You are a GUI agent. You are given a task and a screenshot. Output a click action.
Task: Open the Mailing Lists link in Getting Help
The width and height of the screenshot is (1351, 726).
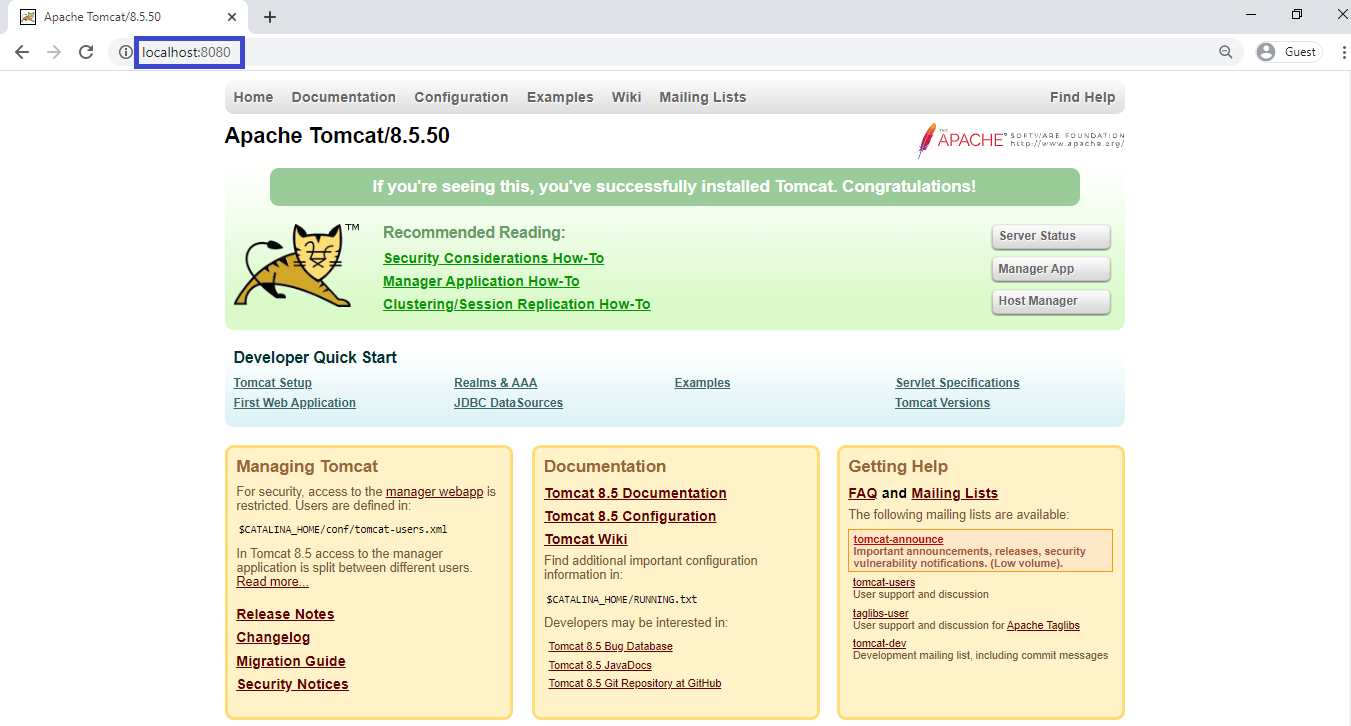[x=954, y=493]
